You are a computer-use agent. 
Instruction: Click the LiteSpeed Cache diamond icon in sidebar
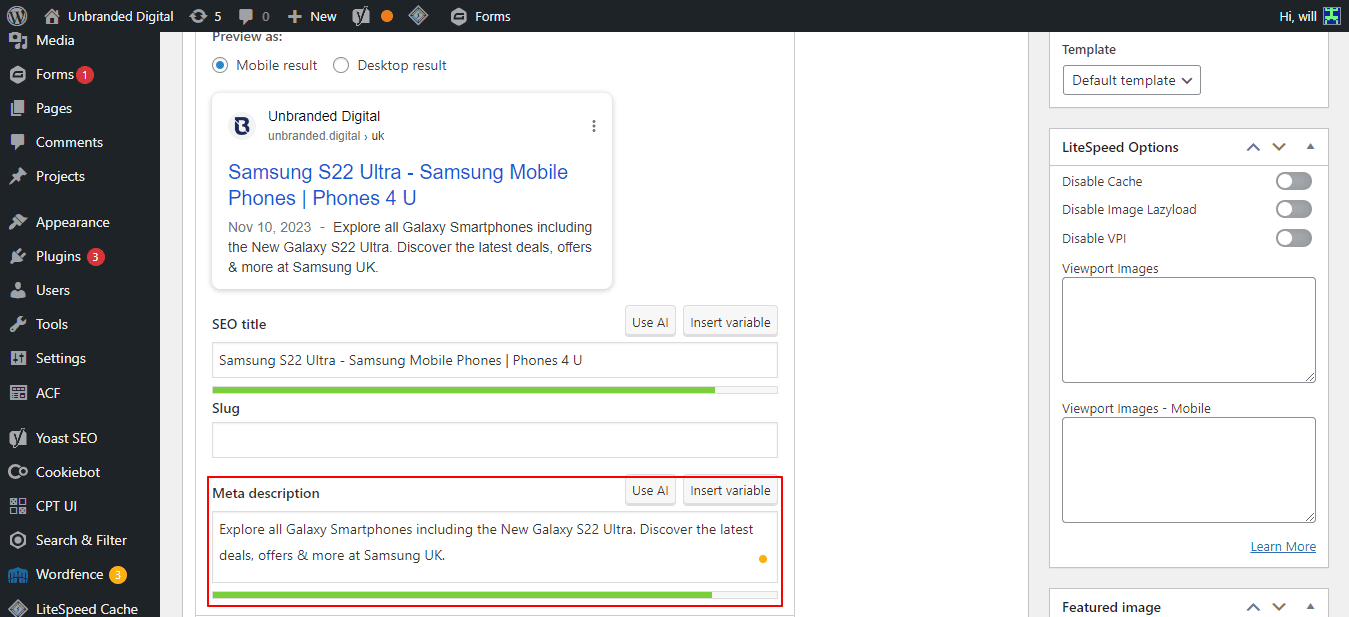pos(18,608)
